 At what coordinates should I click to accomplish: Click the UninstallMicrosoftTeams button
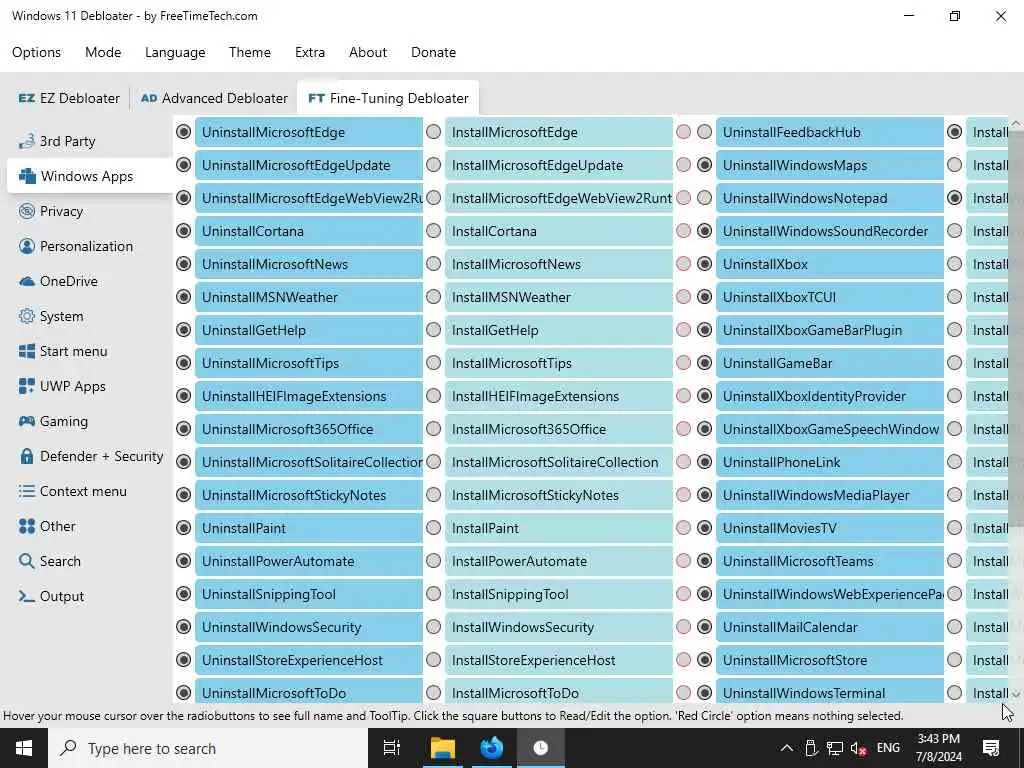point(830,561)
